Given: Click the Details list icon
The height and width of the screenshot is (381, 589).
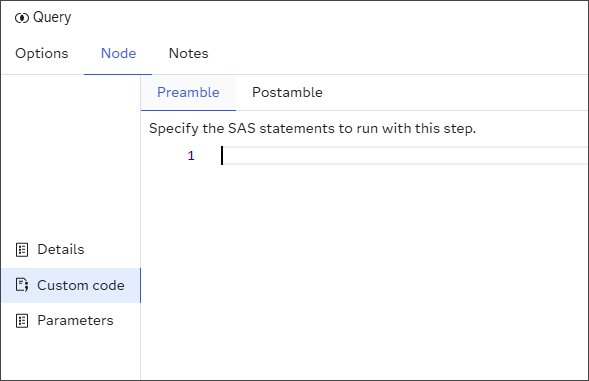Looking at the screenshot, I should [x=22, y=249].
